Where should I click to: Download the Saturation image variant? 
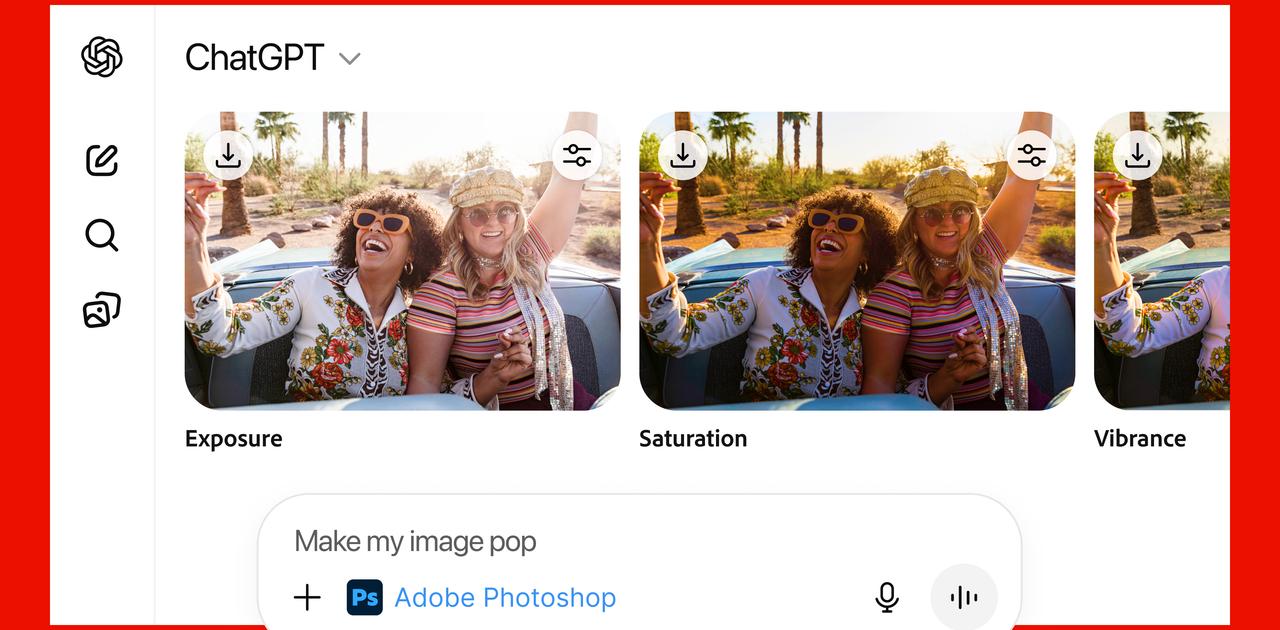click(x=683, y=155)
